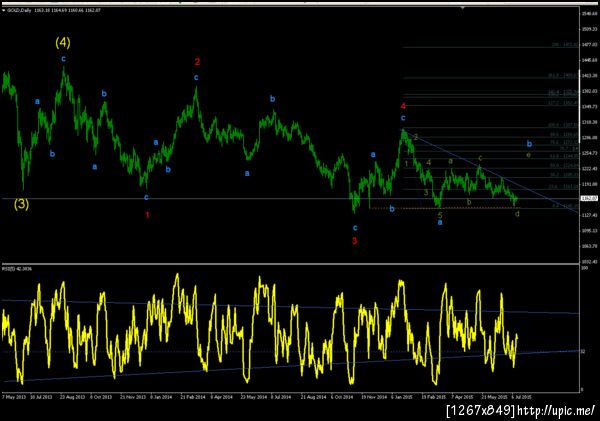Select the chart shift marker on top edge
Screen dimensions: 600x421
pyautogui.click(x=463, y=7)
